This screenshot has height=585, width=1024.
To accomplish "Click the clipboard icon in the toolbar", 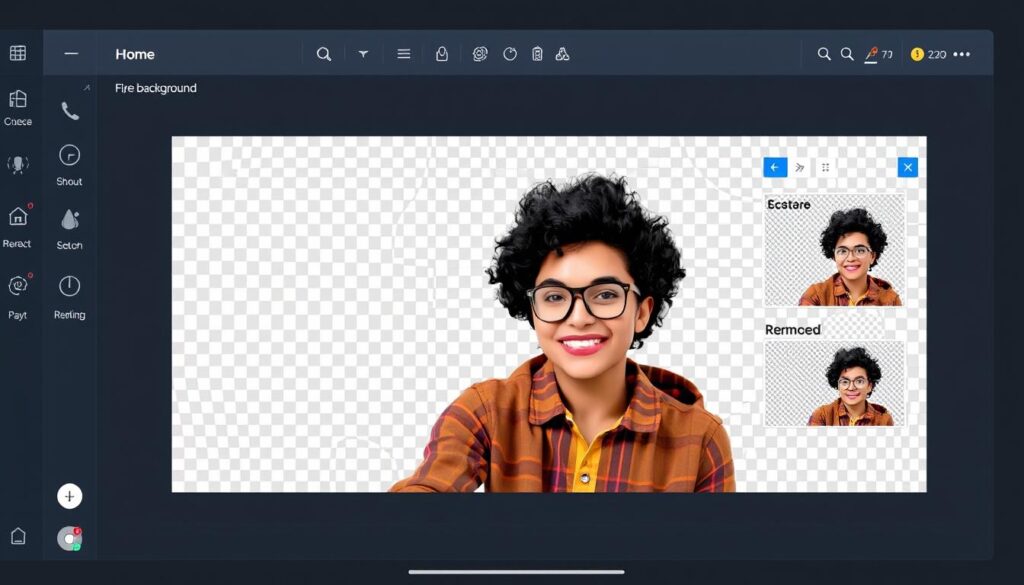I will tap(537, 54).
